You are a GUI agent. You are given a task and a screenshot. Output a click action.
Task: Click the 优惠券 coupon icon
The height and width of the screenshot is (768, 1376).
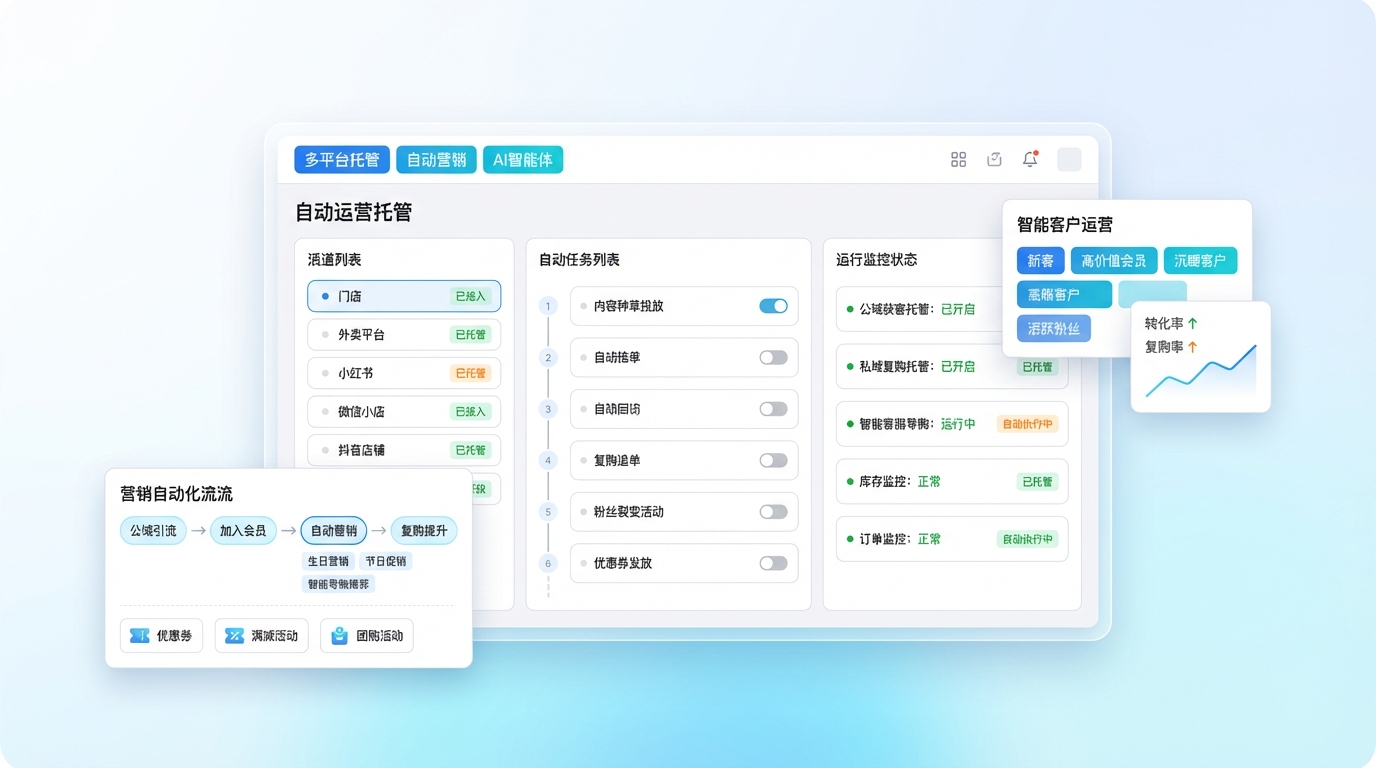139,636
